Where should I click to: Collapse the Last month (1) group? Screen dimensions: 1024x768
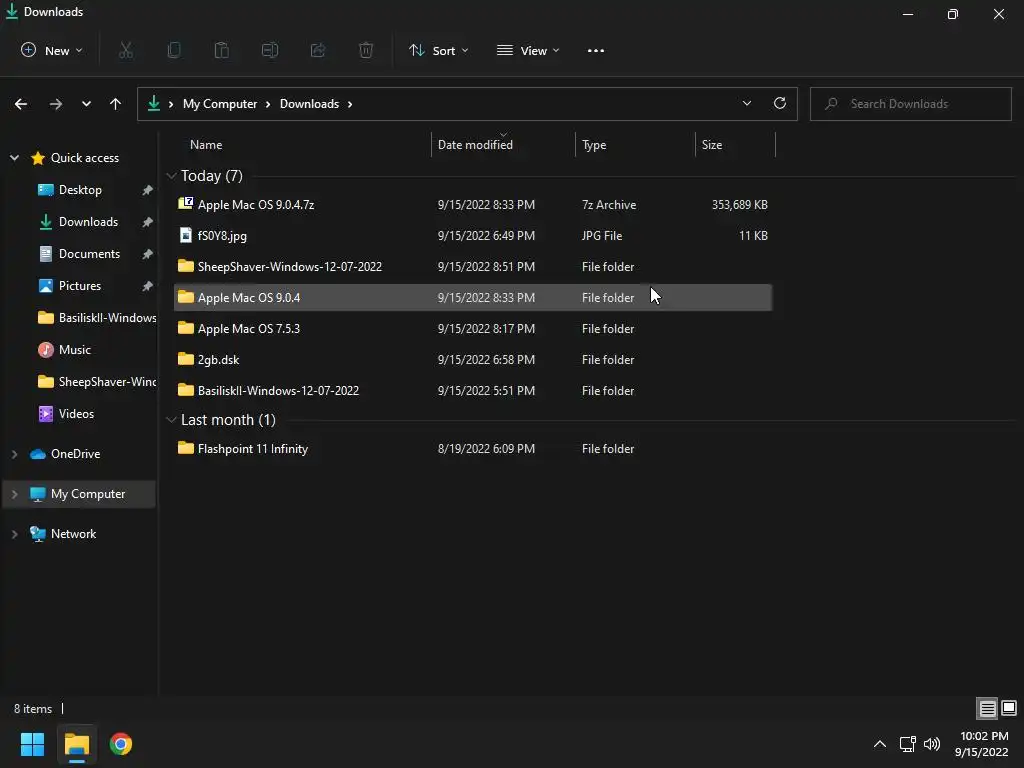[x=172, y=420]
